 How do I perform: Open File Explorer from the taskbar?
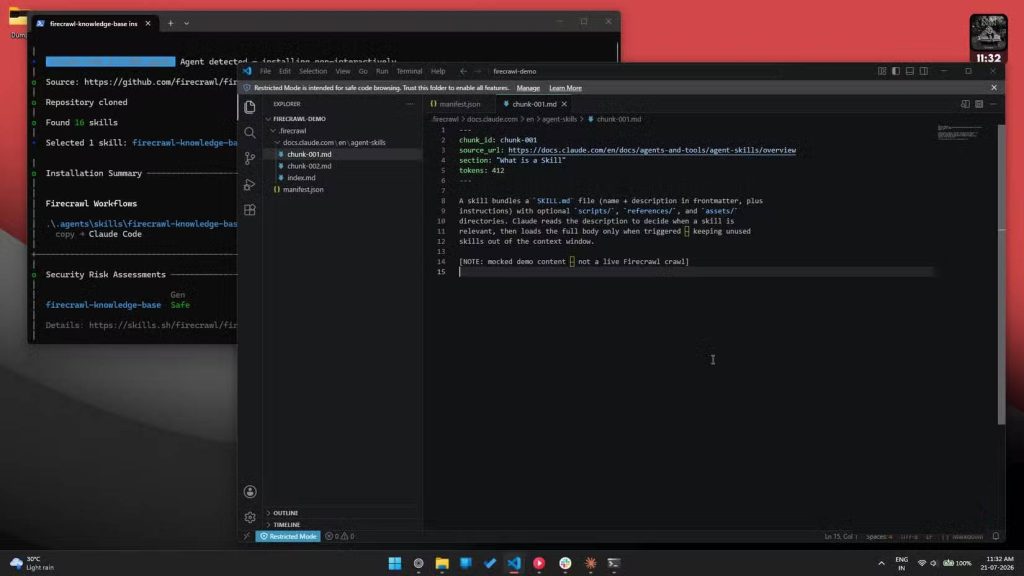tap(442, 563)
